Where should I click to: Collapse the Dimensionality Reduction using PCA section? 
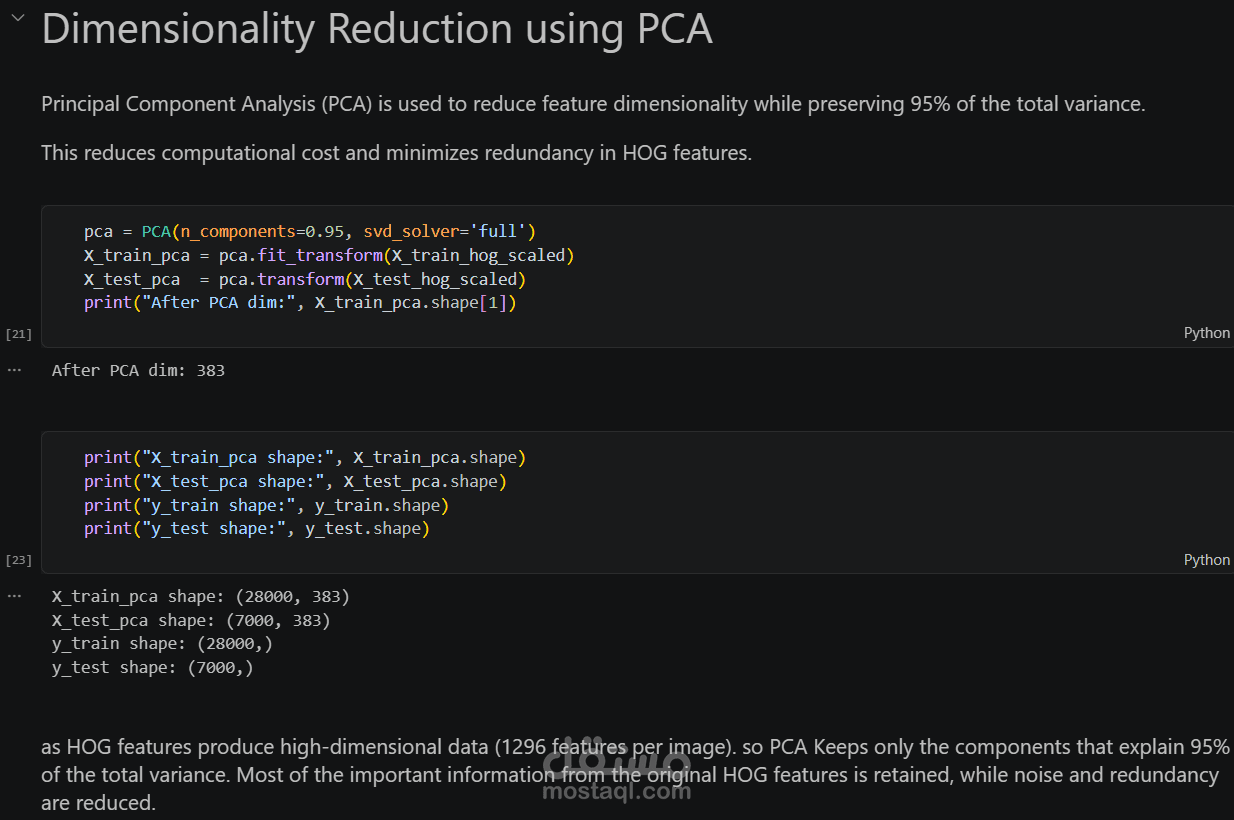pos(15,23)
